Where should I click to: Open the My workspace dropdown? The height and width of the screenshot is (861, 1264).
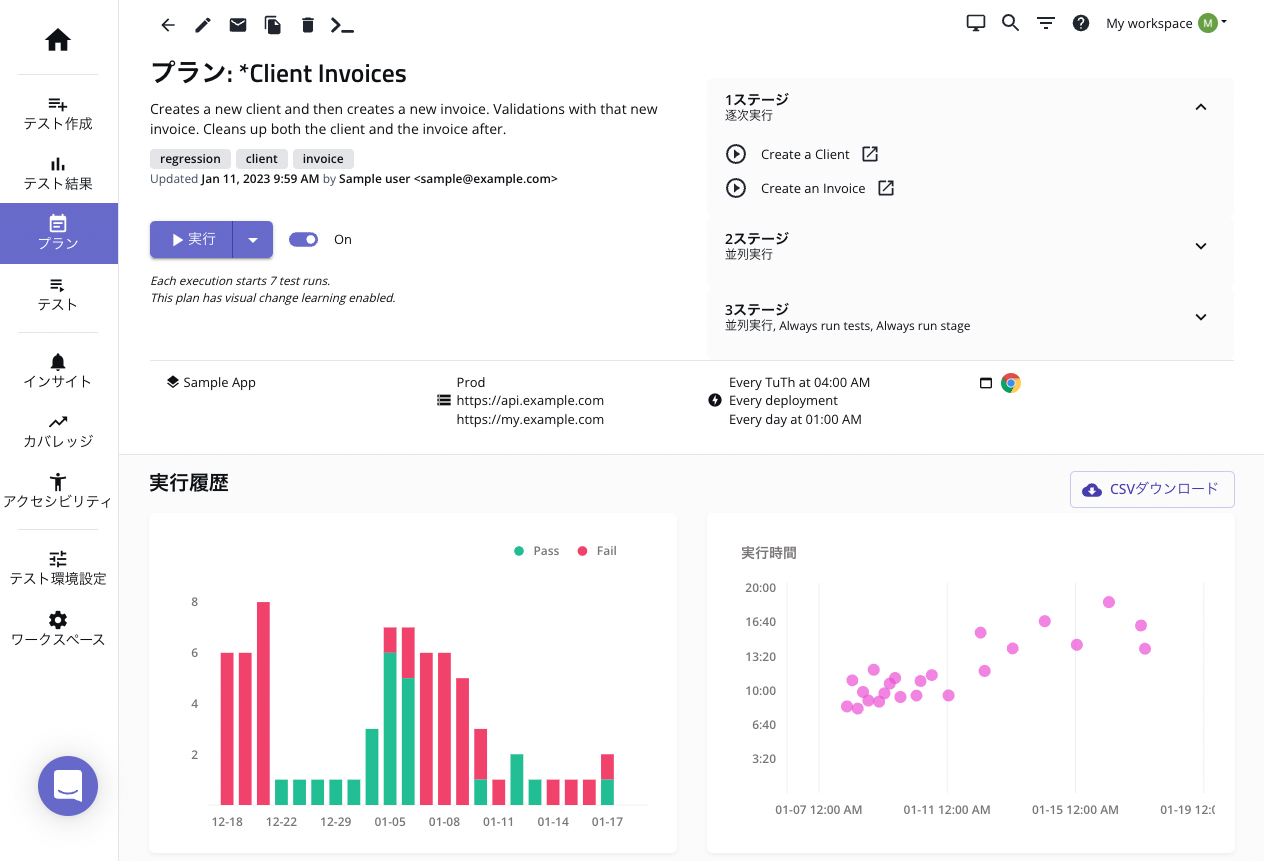coord(1166,23)
